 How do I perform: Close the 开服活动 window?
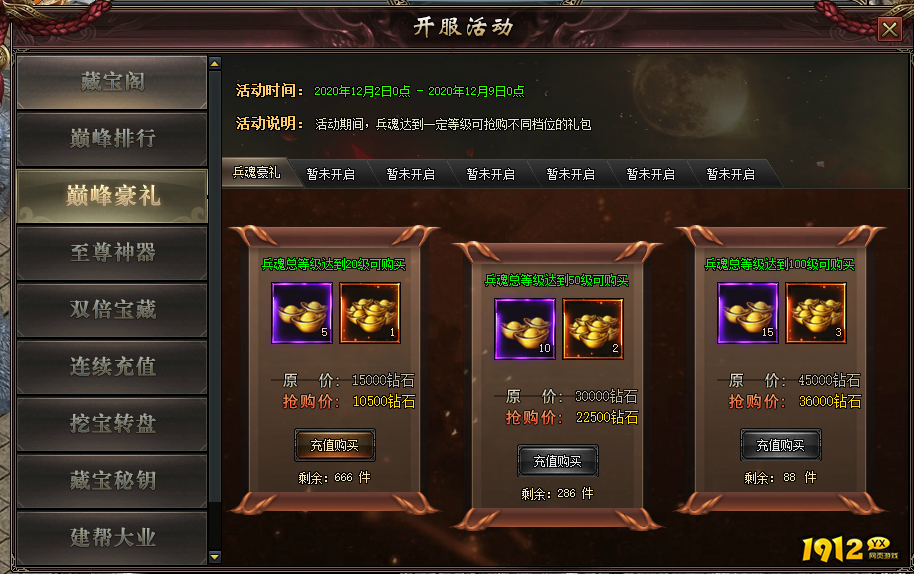pos(890,29)
